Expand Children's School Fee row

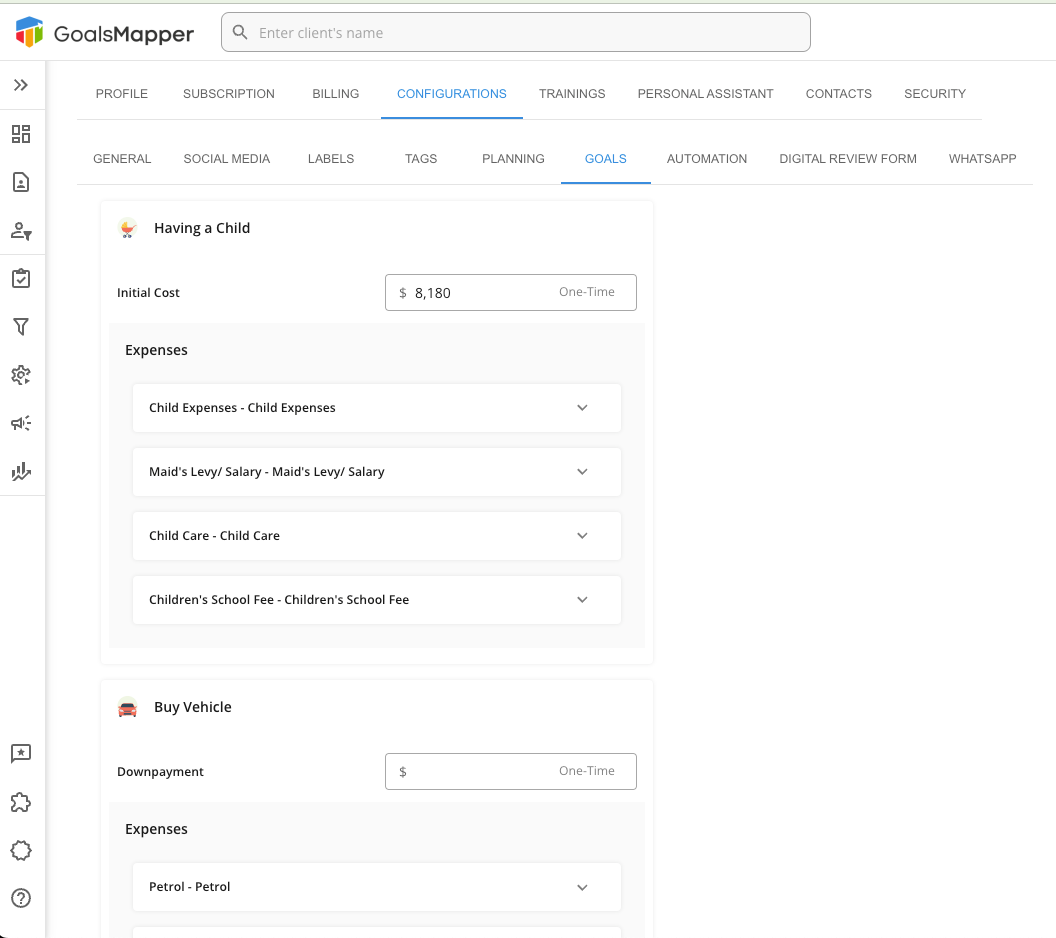point(582,600)
